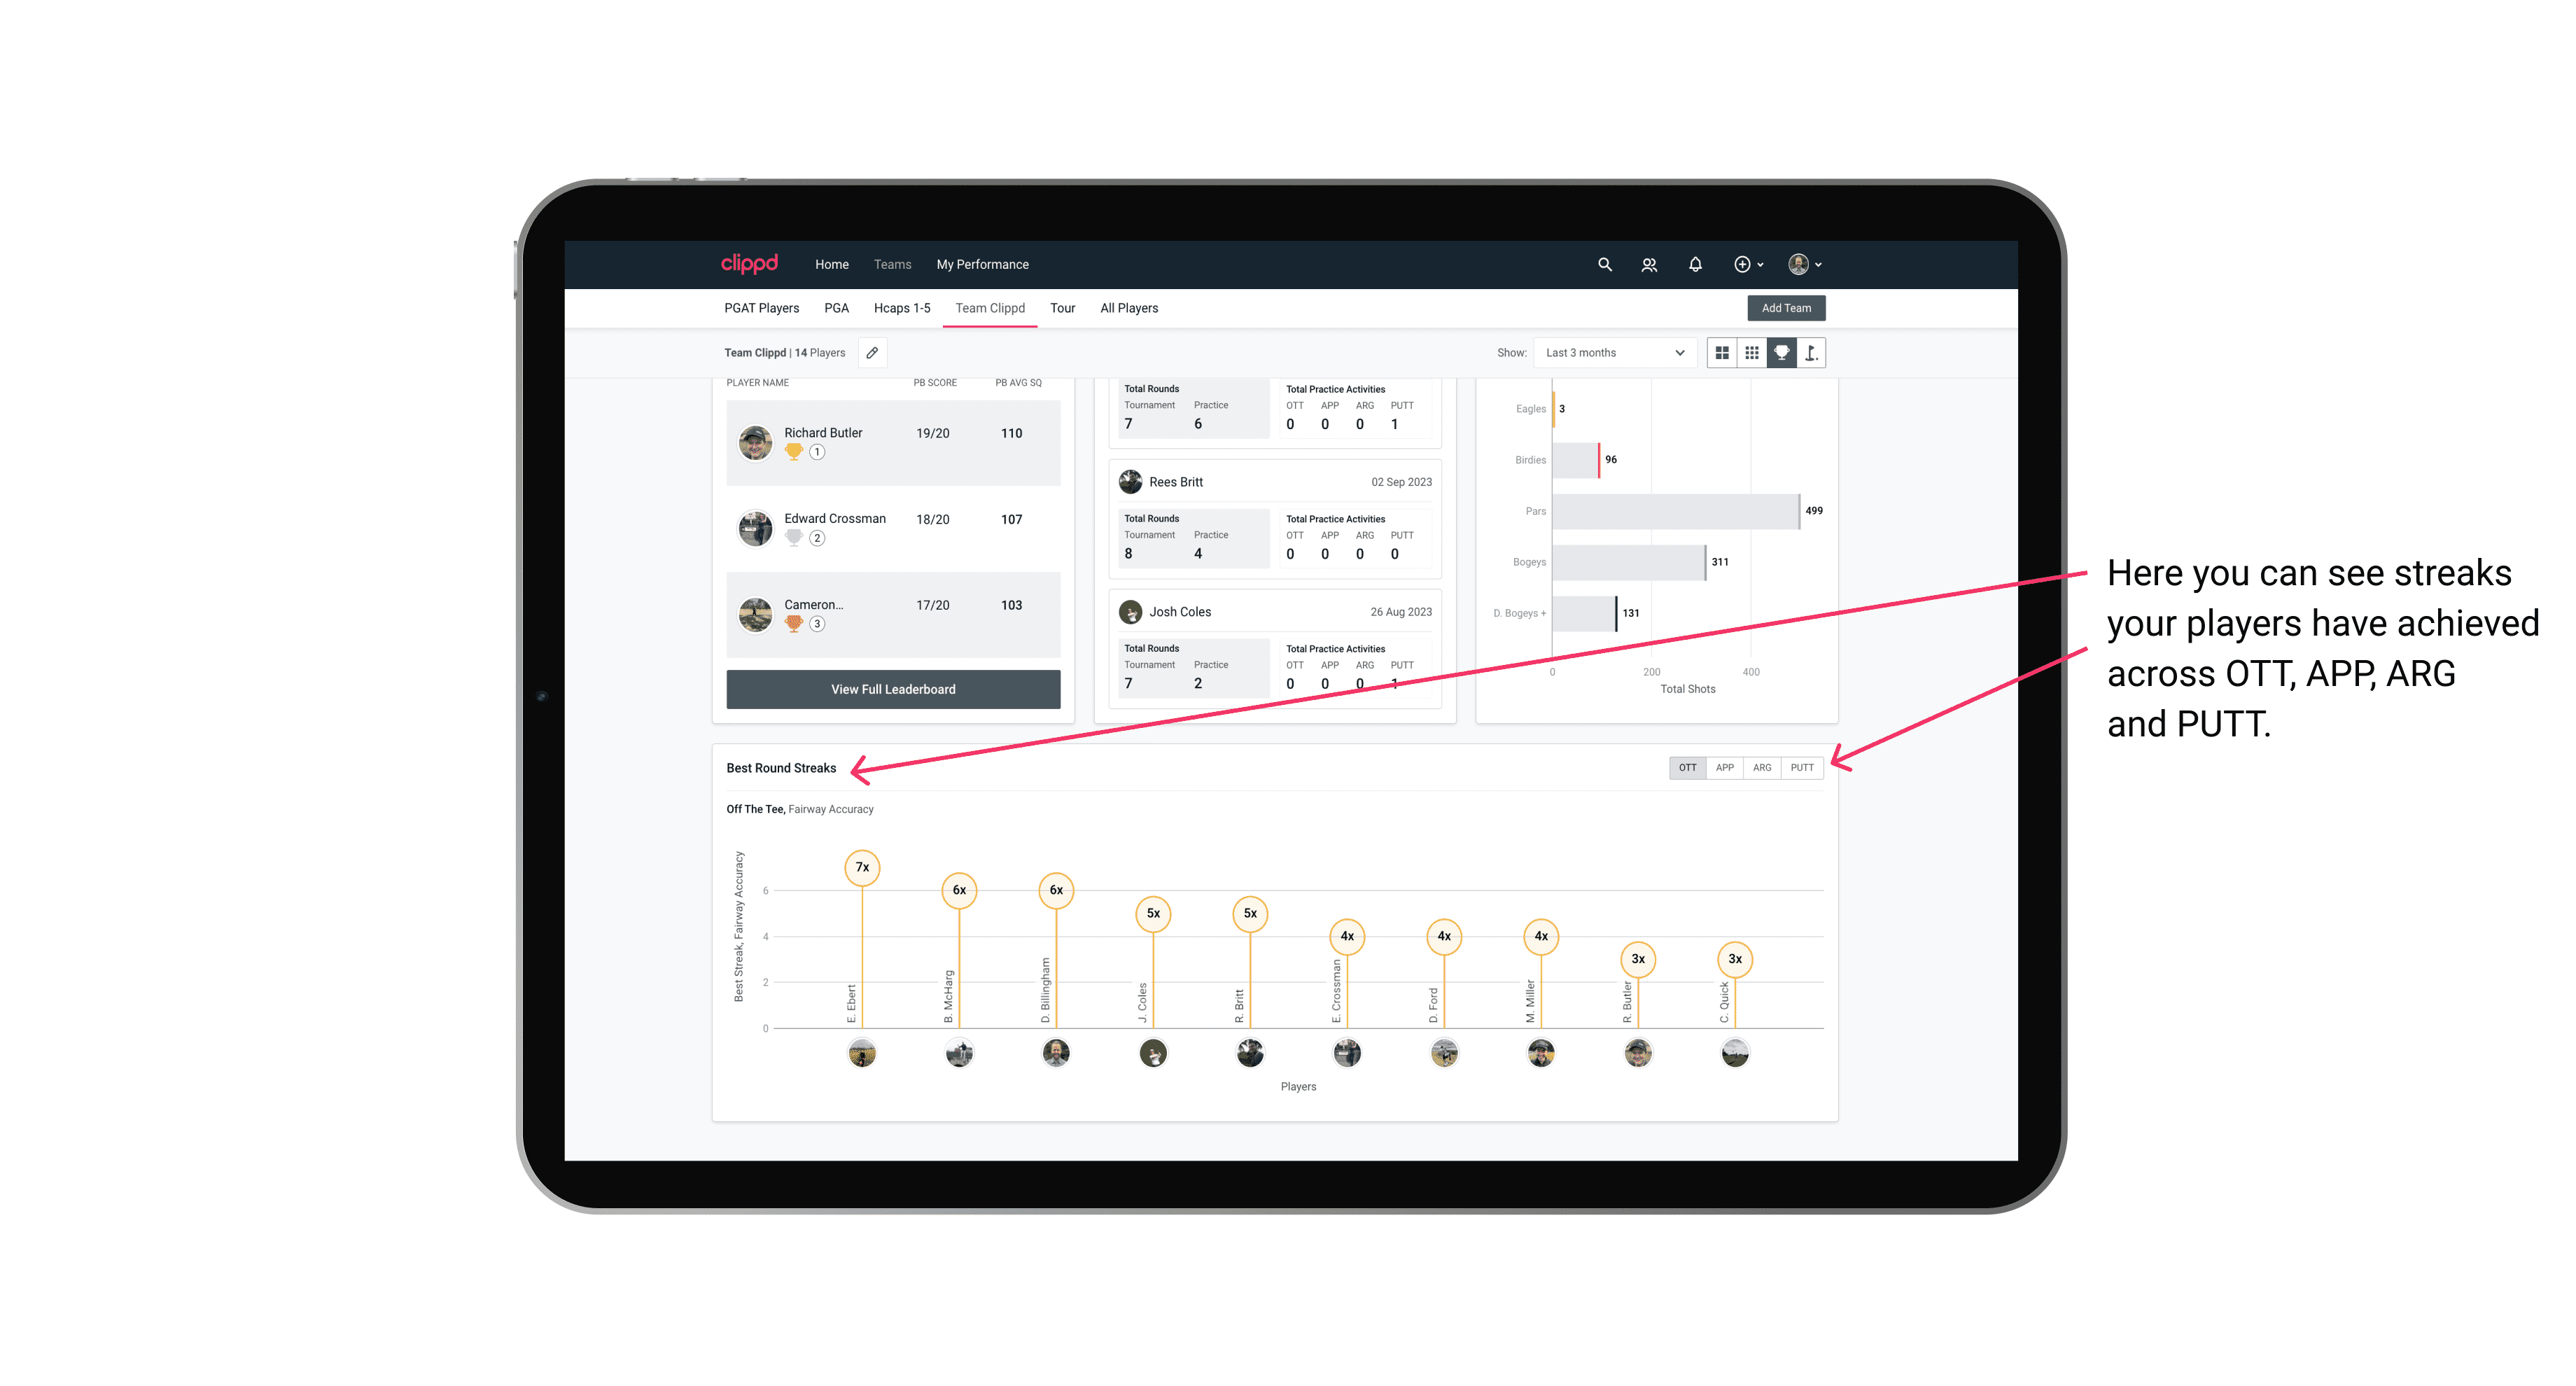Switch to the Tour tab
Image resolution: width=2576 pixels, height=1386 pixels.
point(1061,307)
